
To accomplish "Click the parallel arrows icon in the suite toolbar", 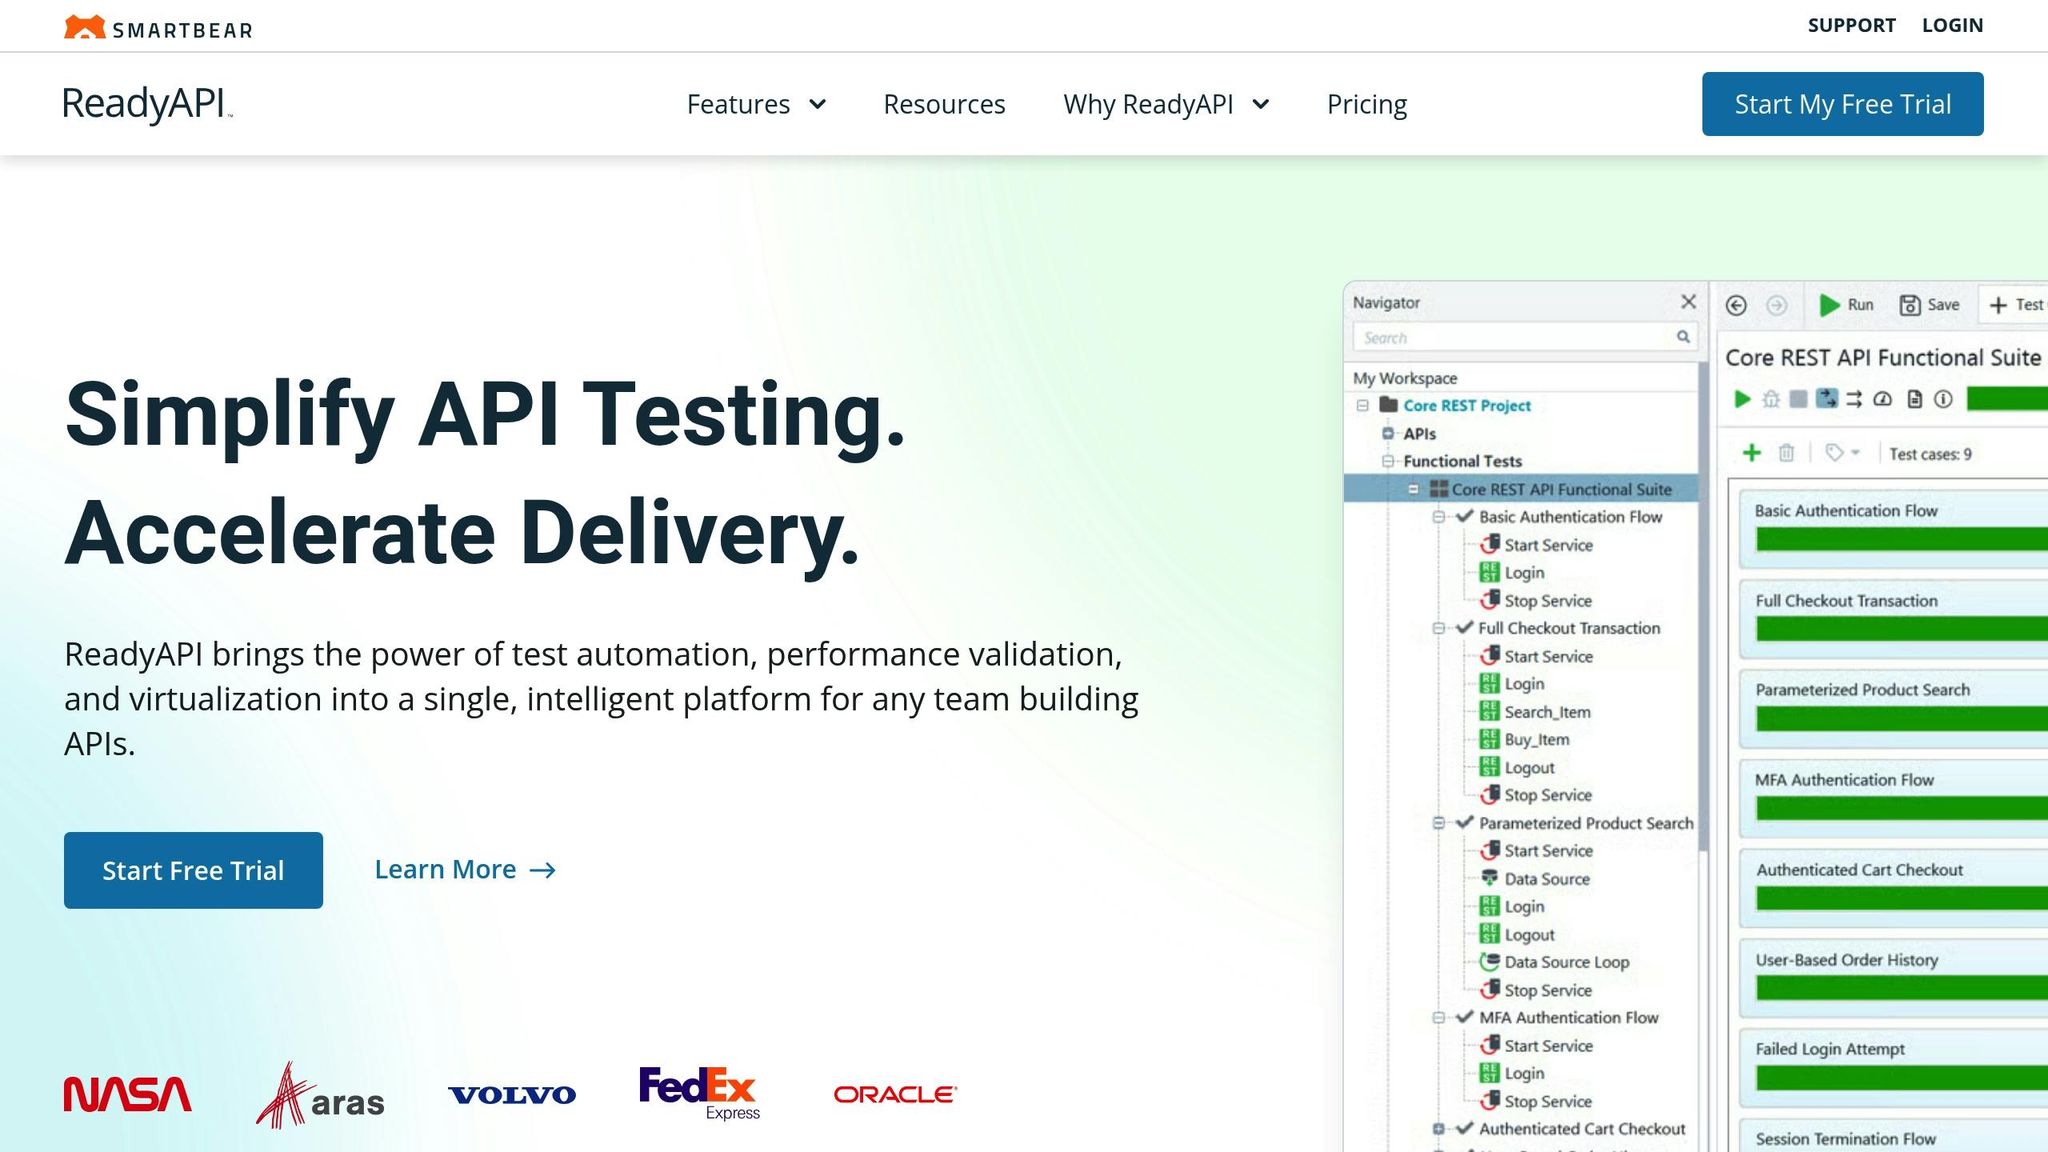I will 1854,399.
